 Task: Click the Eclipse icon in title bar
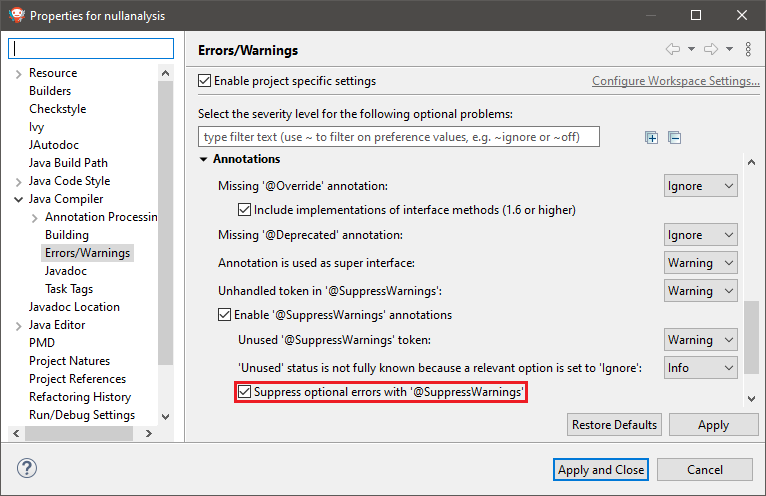(17, 15)
